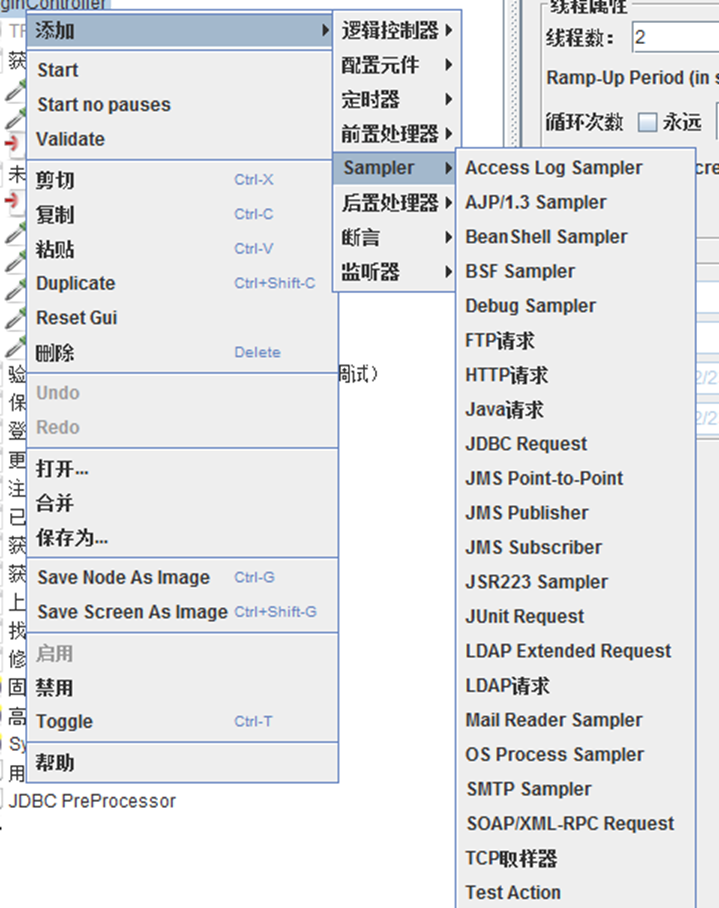Image resolution: width=719 pixels, height=908 pixels.
Task: Add a JSR223 Sampler
Action: coord(576,581)
